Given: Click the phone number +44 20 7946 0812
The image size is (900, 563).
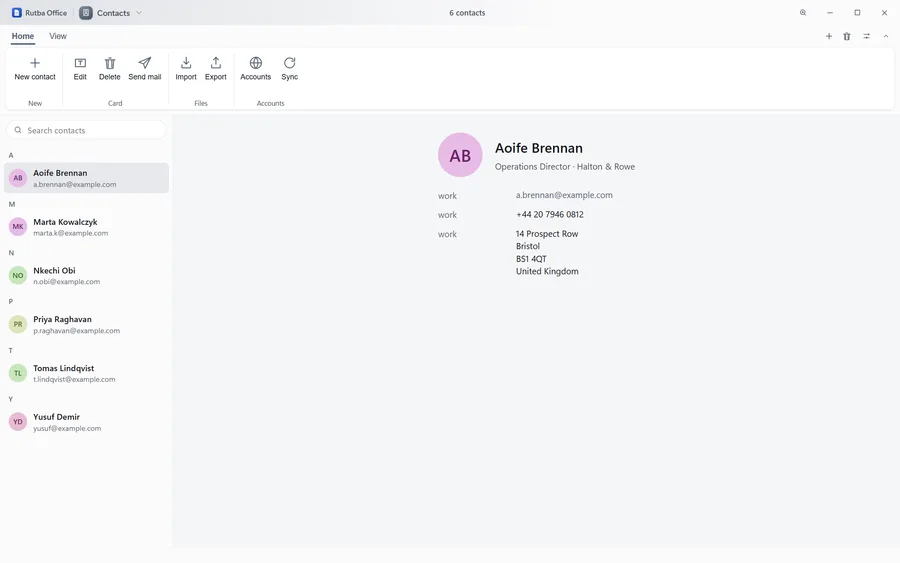Looking at the screenshot, I should (x=549, y=215).
